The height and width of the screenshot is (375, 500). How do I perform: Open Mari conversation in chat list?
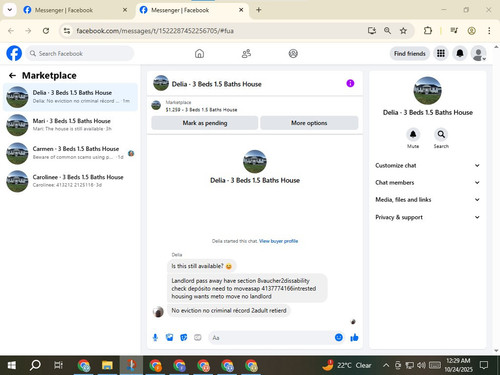[x=70, y=125]
